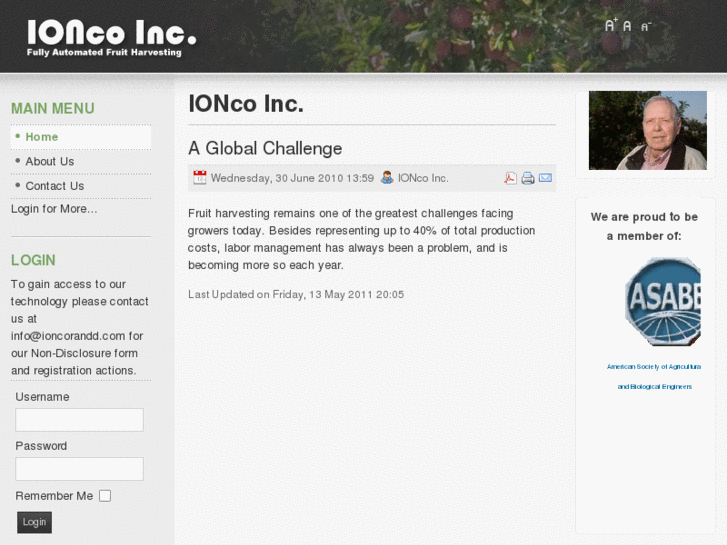
Task: Click the MAIN MENU heading
Action: pyautogui.click(x=53, y=109)
